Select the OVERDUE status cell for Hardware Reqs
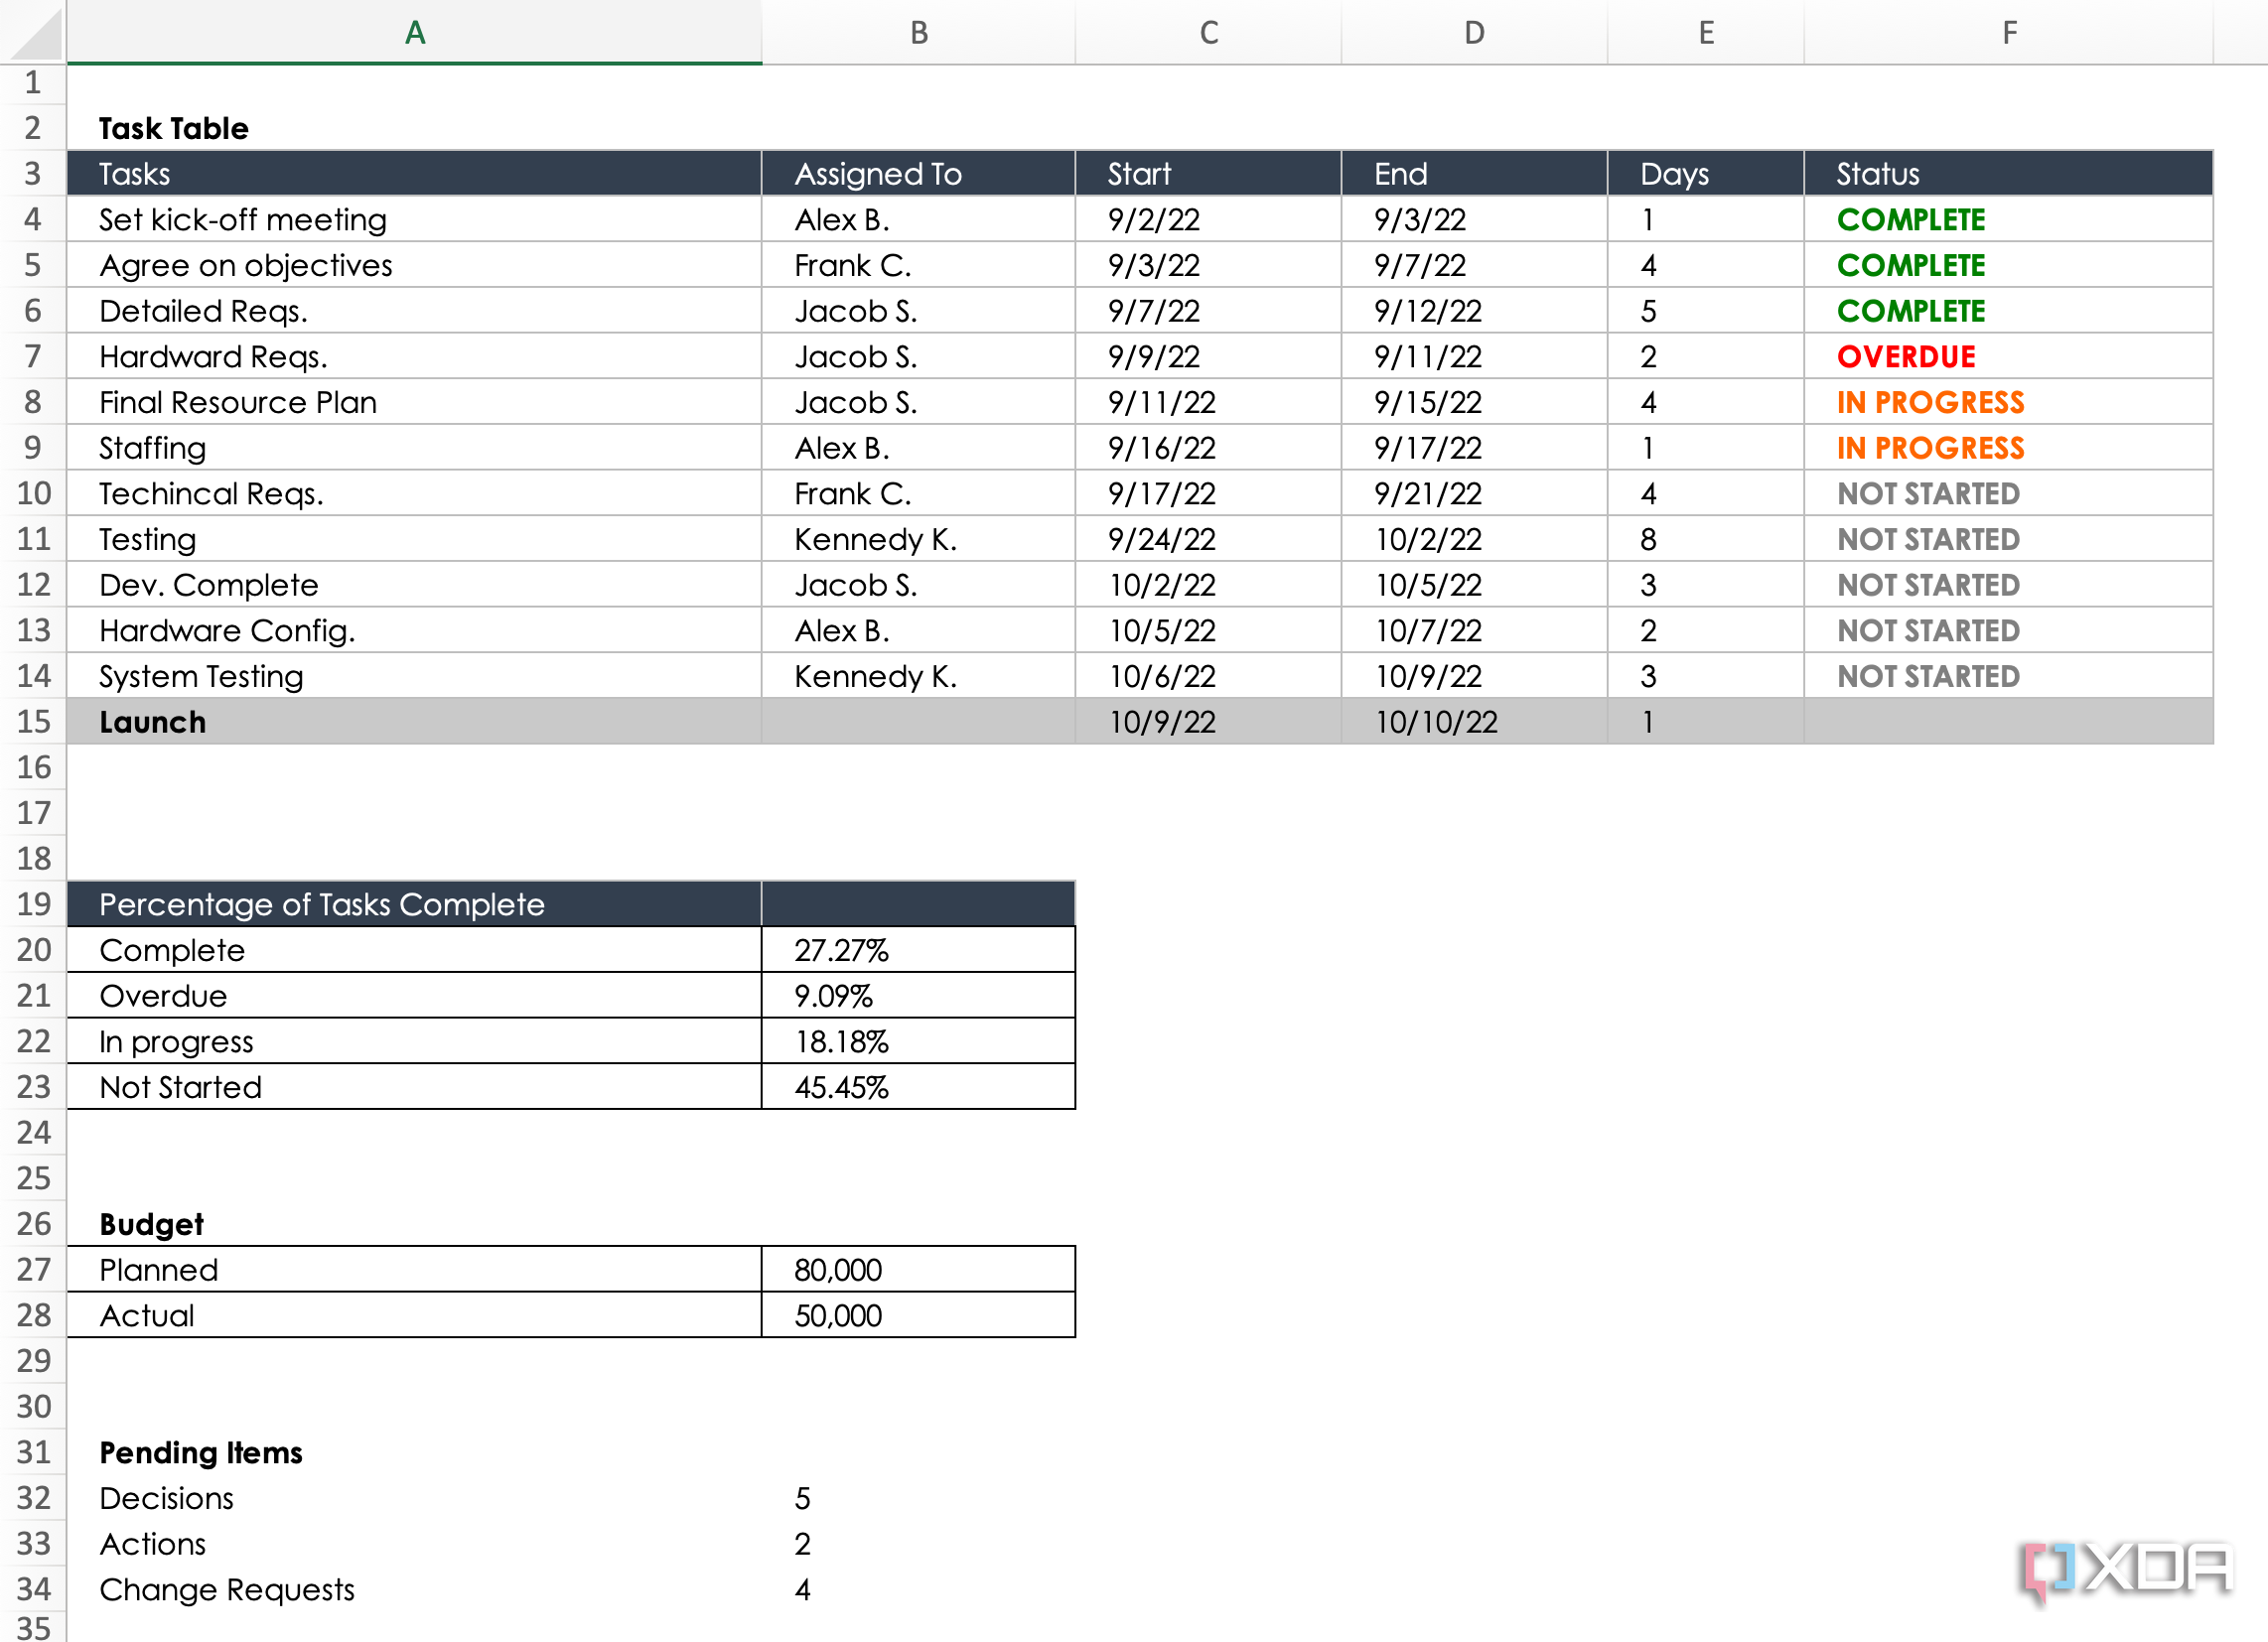The width and height of the screenshot is (2268, 1642). (1905, 356)
